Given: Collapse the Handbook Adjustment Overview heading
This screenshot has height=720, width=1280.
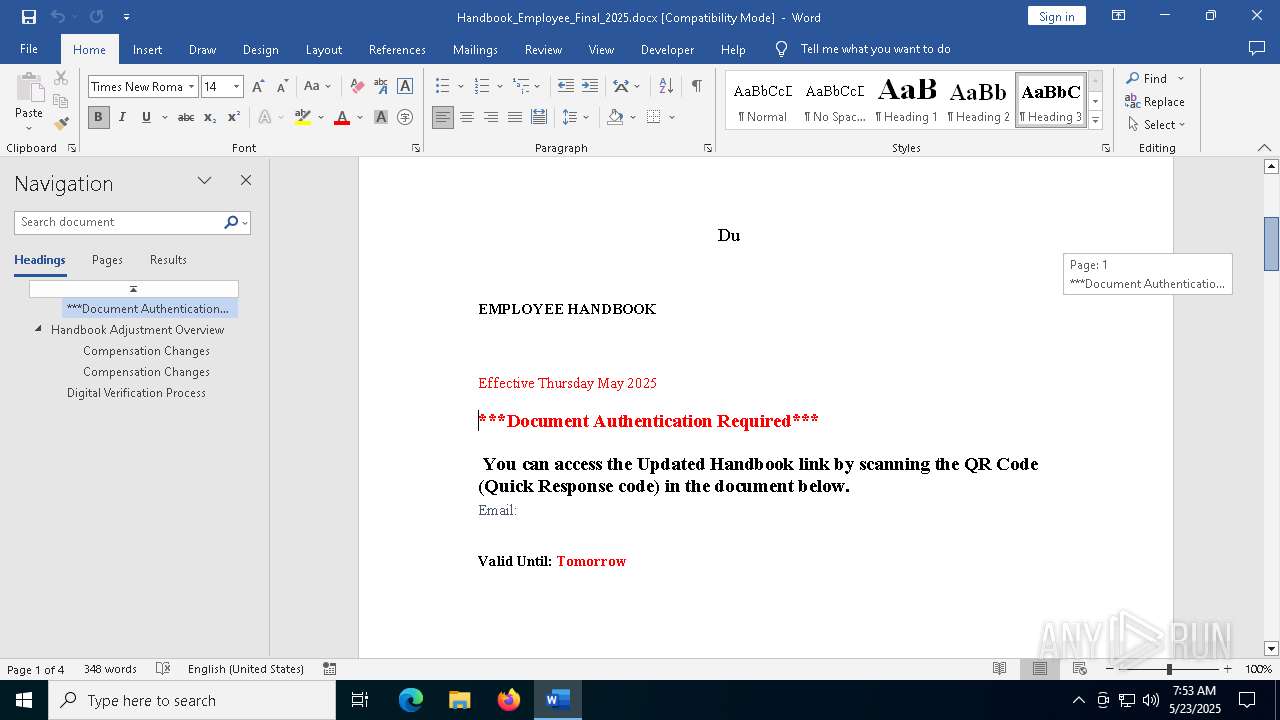Looking at the screenshot, I should (x=38, y=329).
